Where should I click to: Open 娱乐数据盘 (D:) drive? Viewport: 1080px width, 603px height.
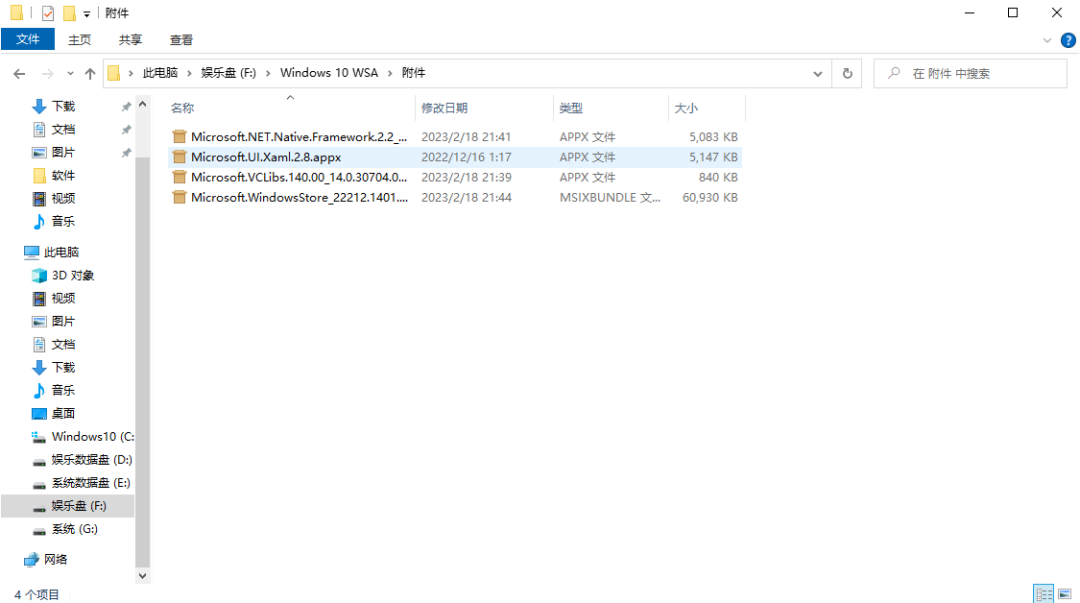tap(92, 460)
